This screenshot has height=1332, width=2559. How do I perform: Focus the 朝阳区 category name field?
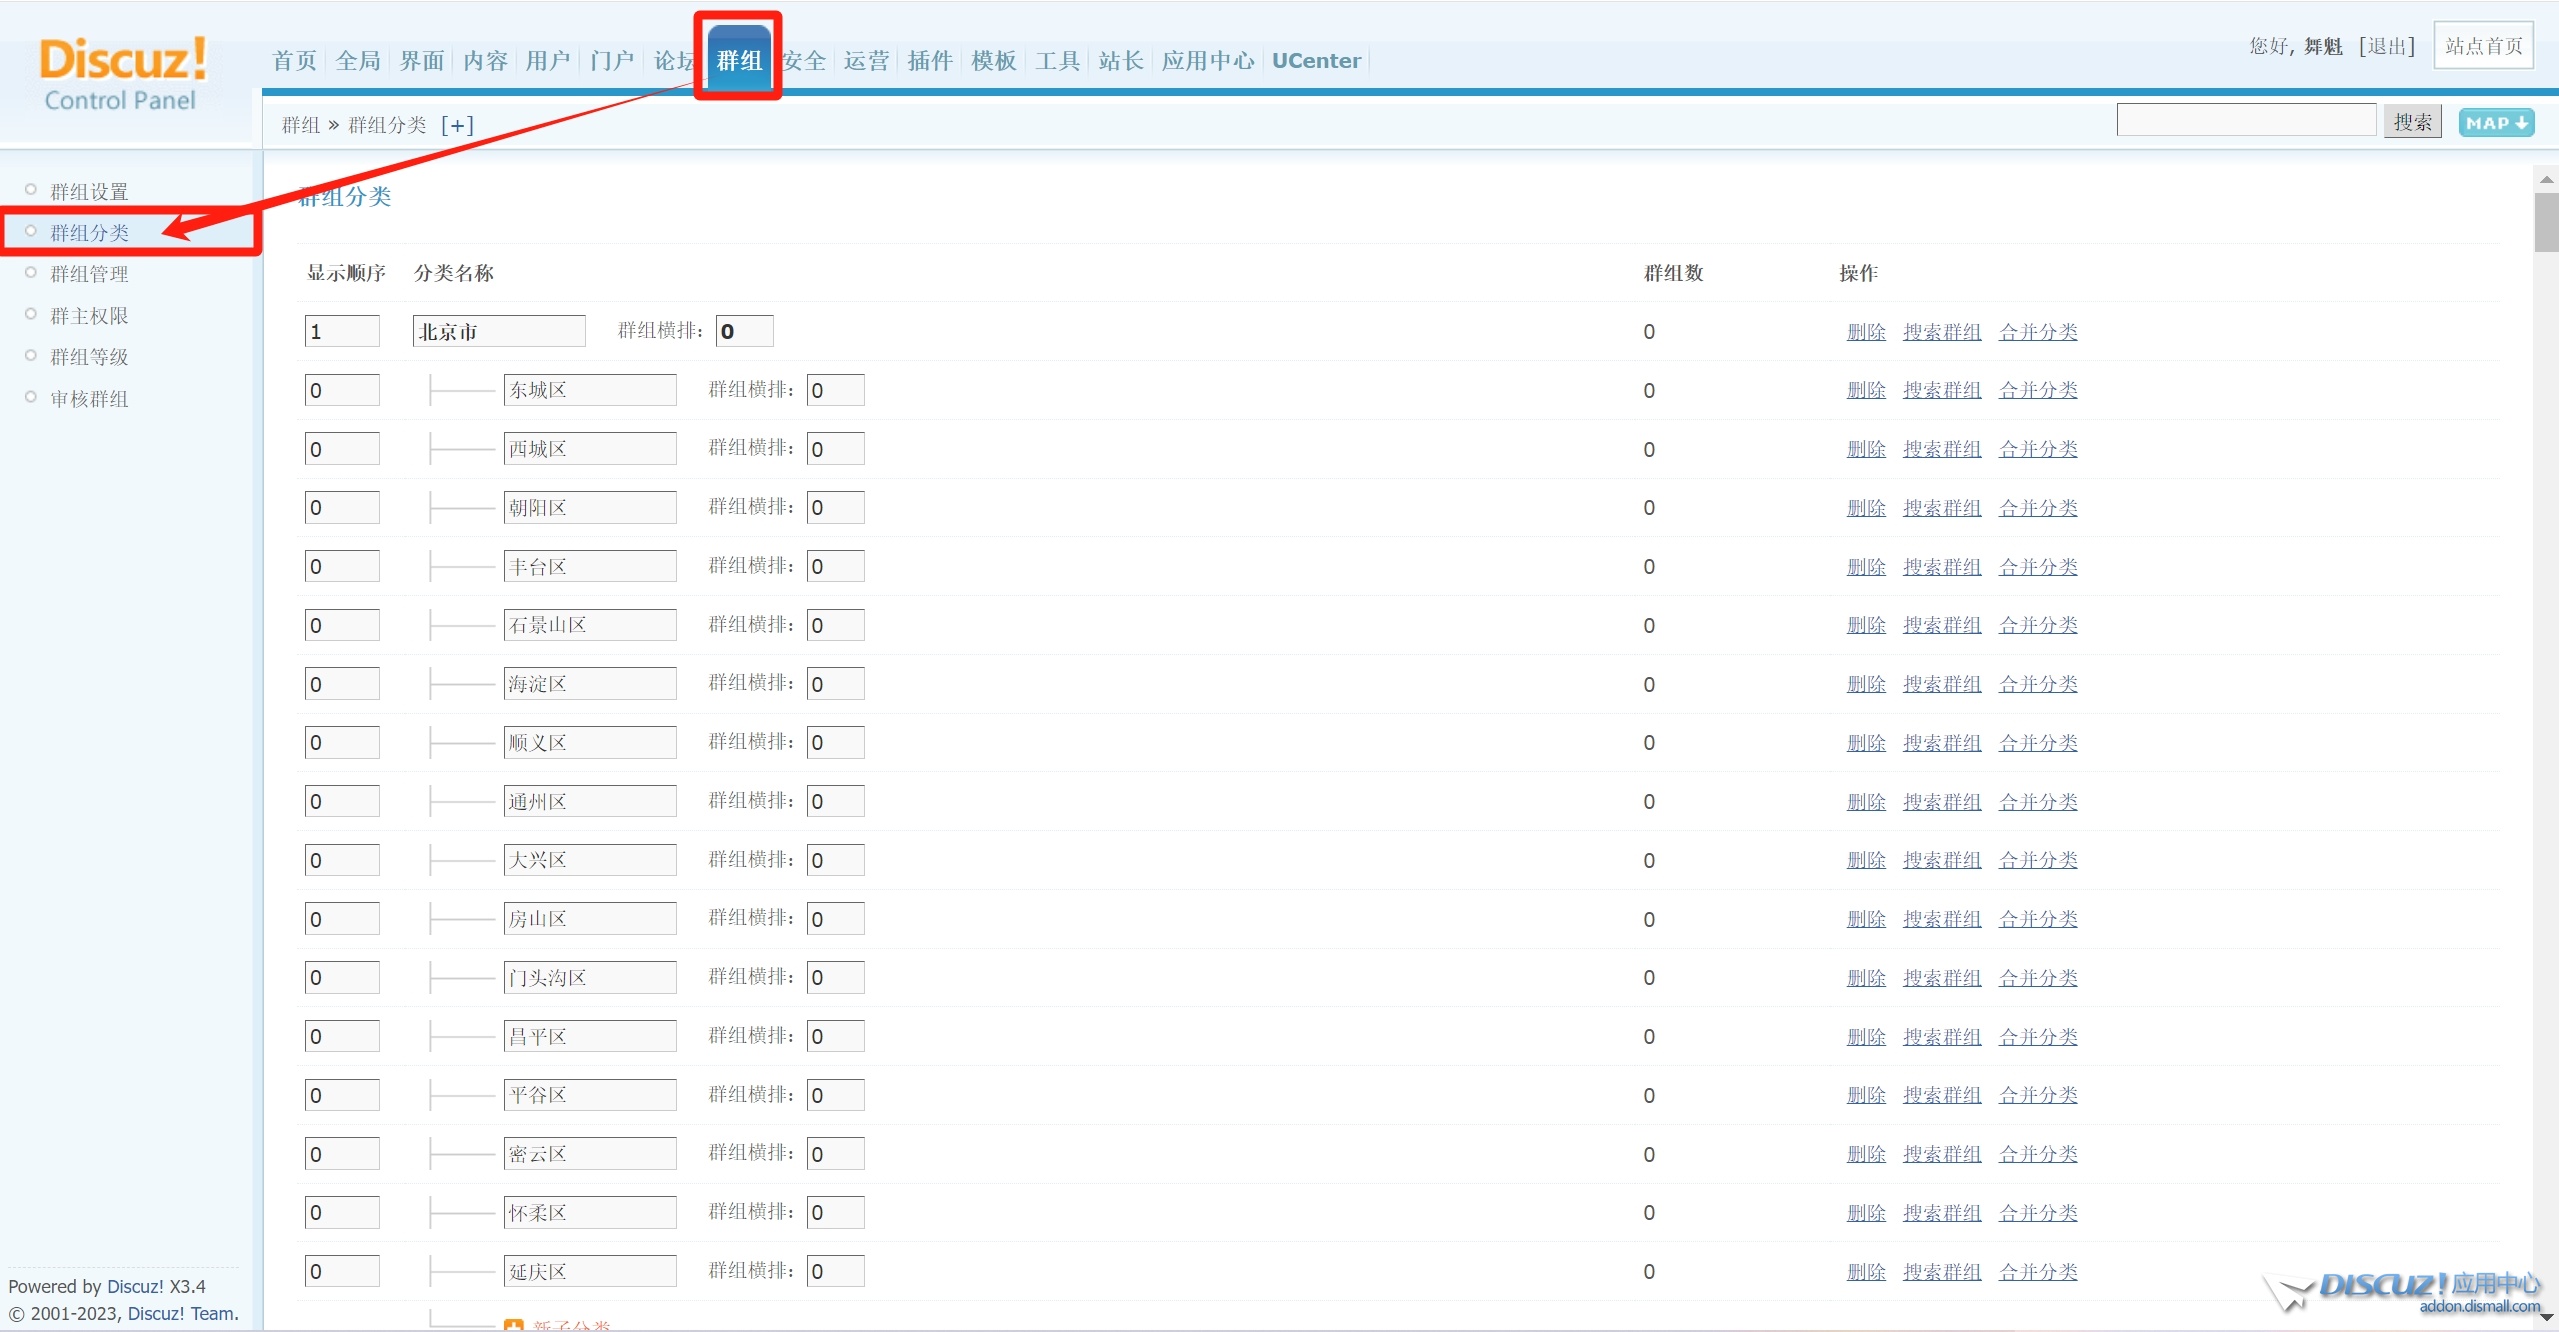click(589, 508)
